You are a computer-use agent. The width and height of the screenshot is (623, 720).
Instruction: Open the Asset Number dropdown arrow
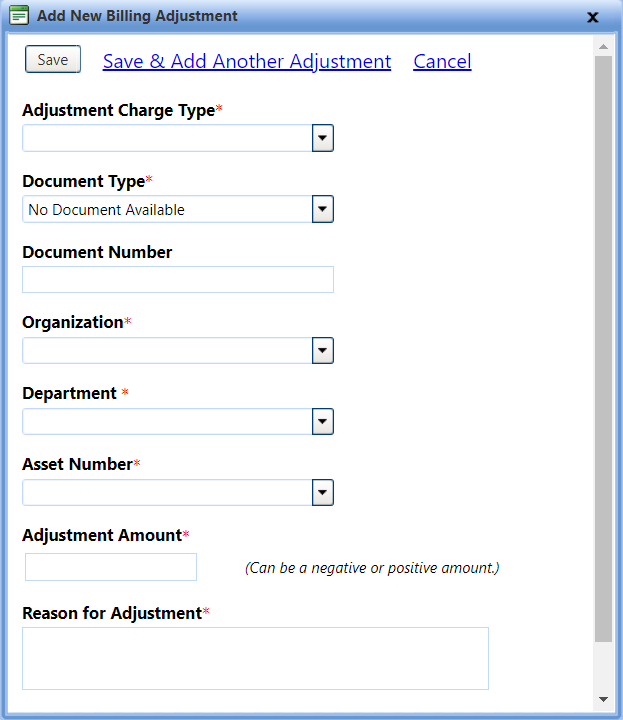pyautogui.click(x=323, y=492)
